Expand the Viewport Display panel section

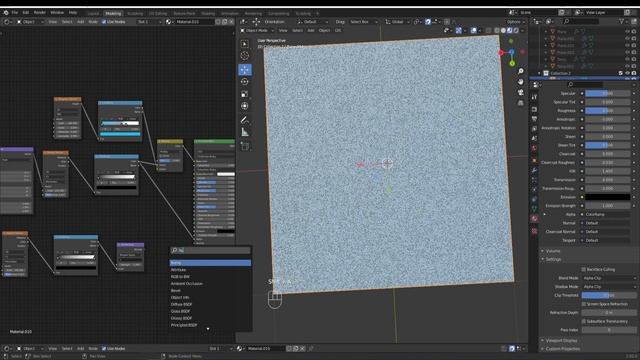pyautogui.click(x=561, y=340)
